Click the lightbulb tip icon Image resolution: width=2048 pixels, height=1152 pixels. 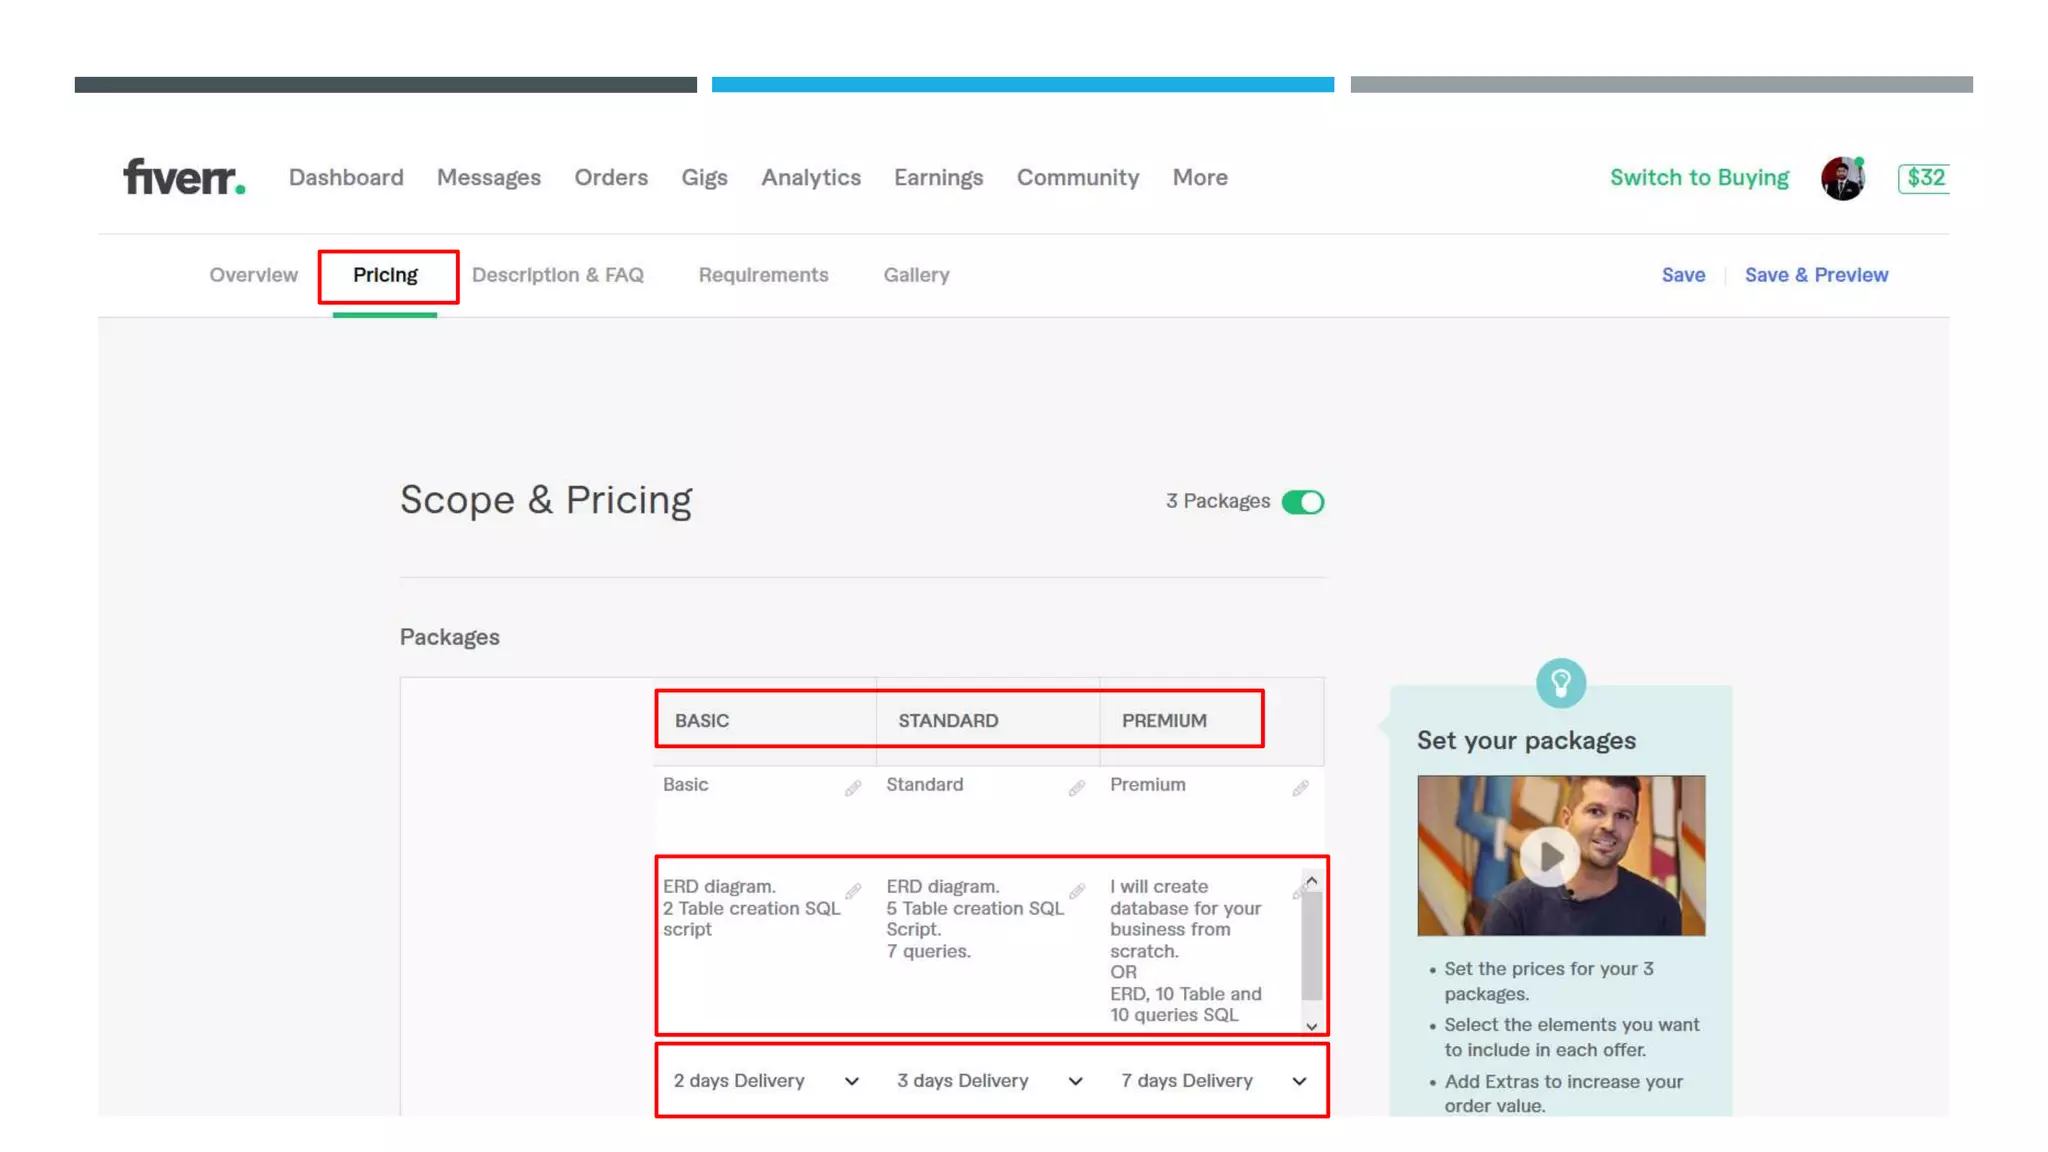1560,683
